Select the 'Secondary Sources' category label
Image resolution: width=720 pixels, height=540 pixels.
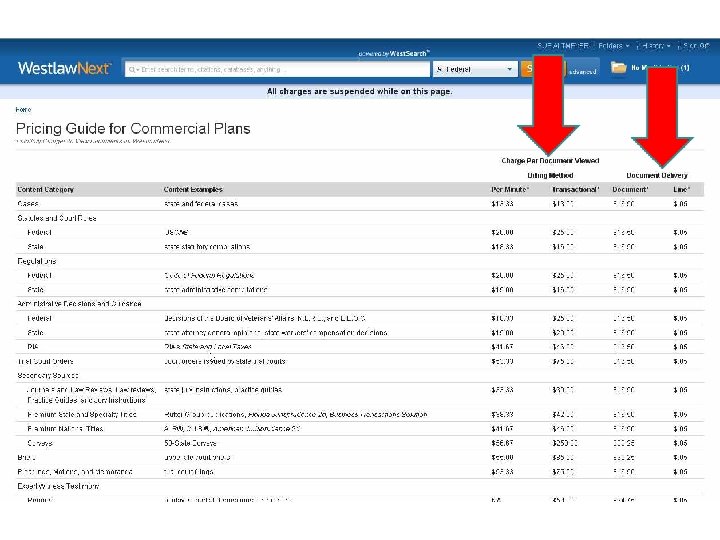point(48,376)
